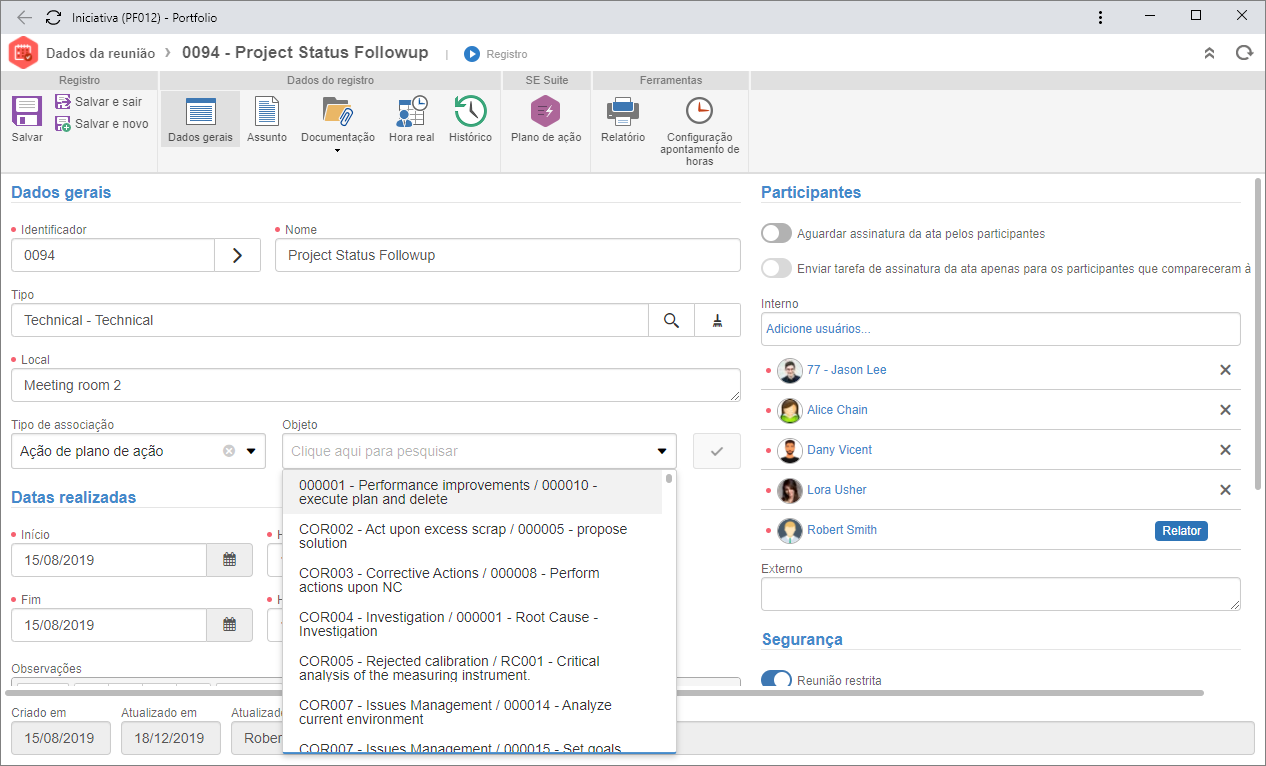
Task: Search Tipo with magnifier icon
Action: tap(672, 320)
